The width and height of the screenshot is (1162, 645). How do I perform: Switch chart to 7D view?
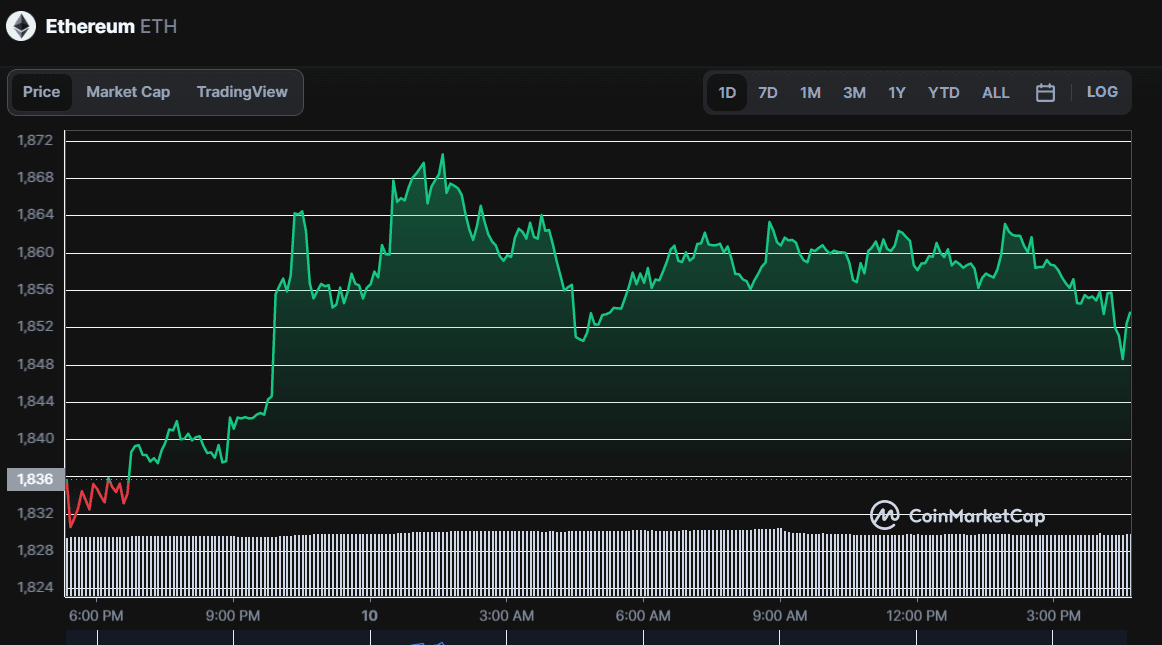coord(767,91)
